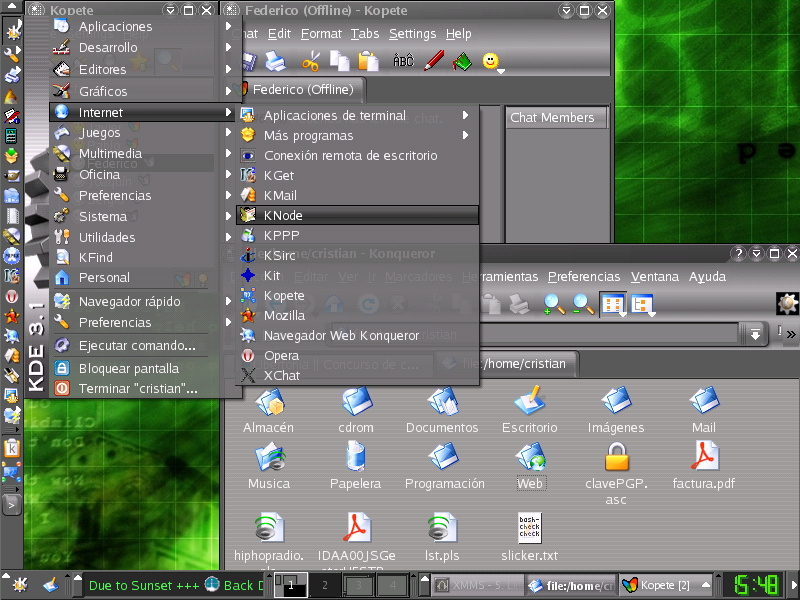
Task: Open Ayuda menu in Konqueror
Action: click(707, 277)
